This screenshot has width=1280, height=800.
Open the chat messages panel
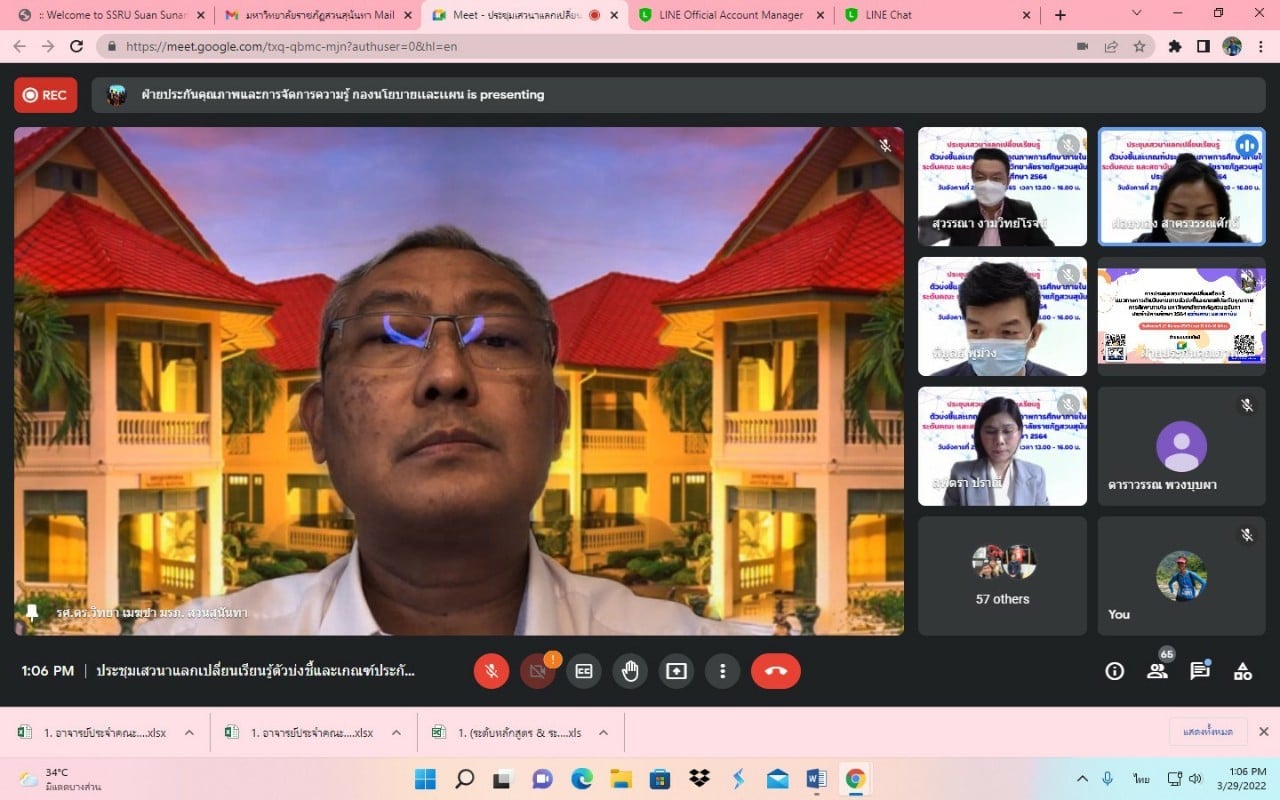pyautogui.click(x=1200, y=671)
